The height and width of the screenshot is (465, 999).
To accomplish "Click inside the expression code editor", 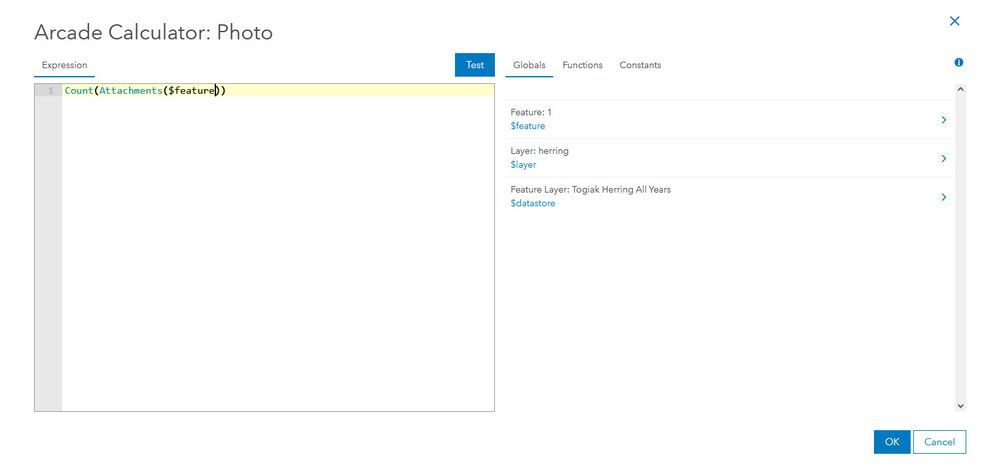I will point(278,250).
